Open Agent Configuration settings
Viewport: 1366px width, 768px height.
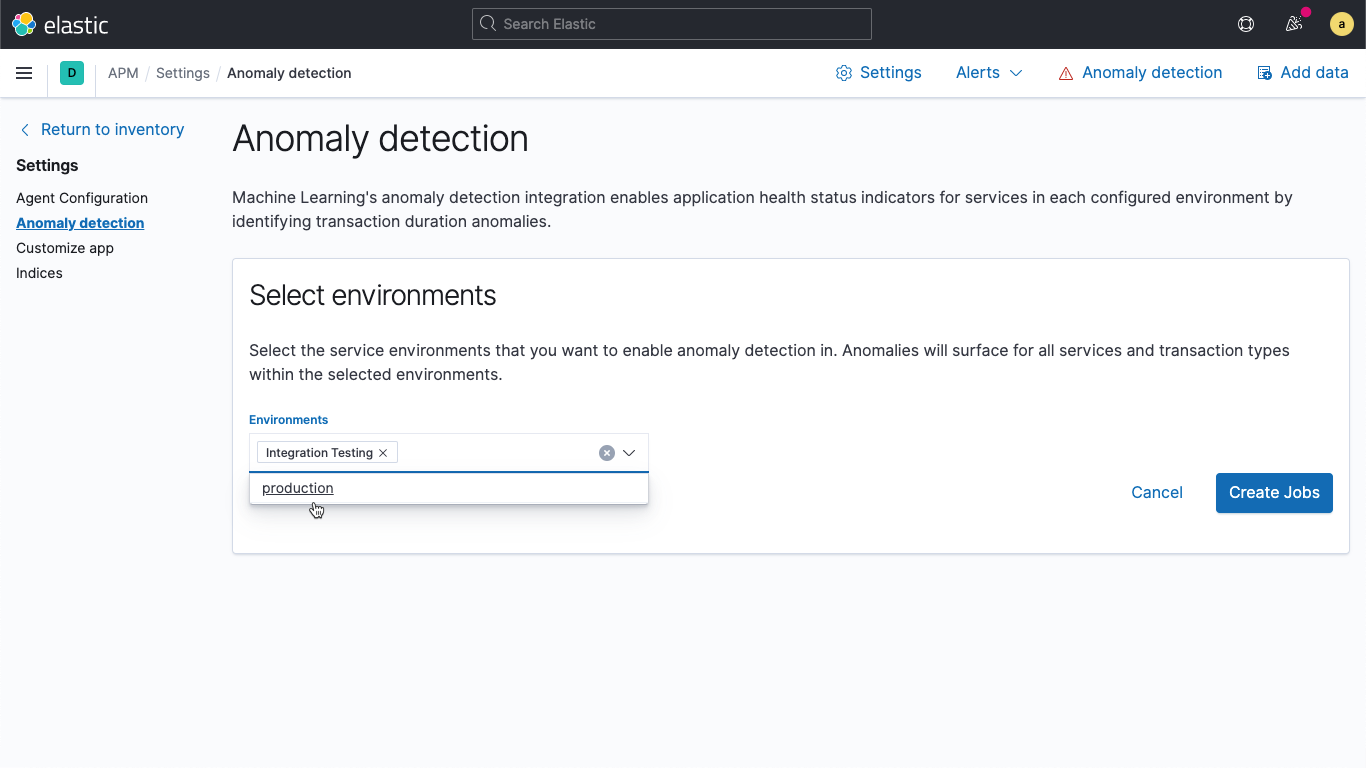(82, 198)
